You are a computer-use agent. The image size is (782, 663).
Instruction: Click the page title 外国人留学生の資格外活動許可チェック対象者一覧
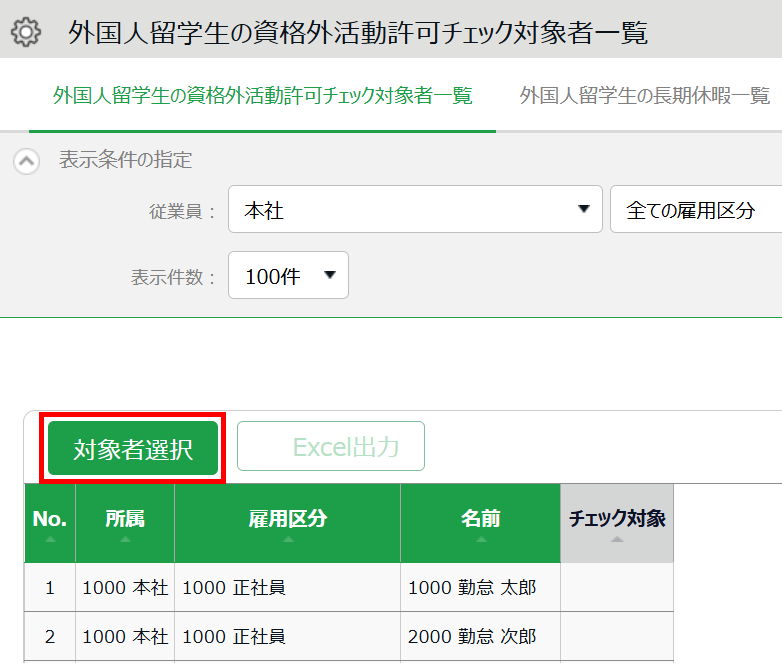point(358,33)
